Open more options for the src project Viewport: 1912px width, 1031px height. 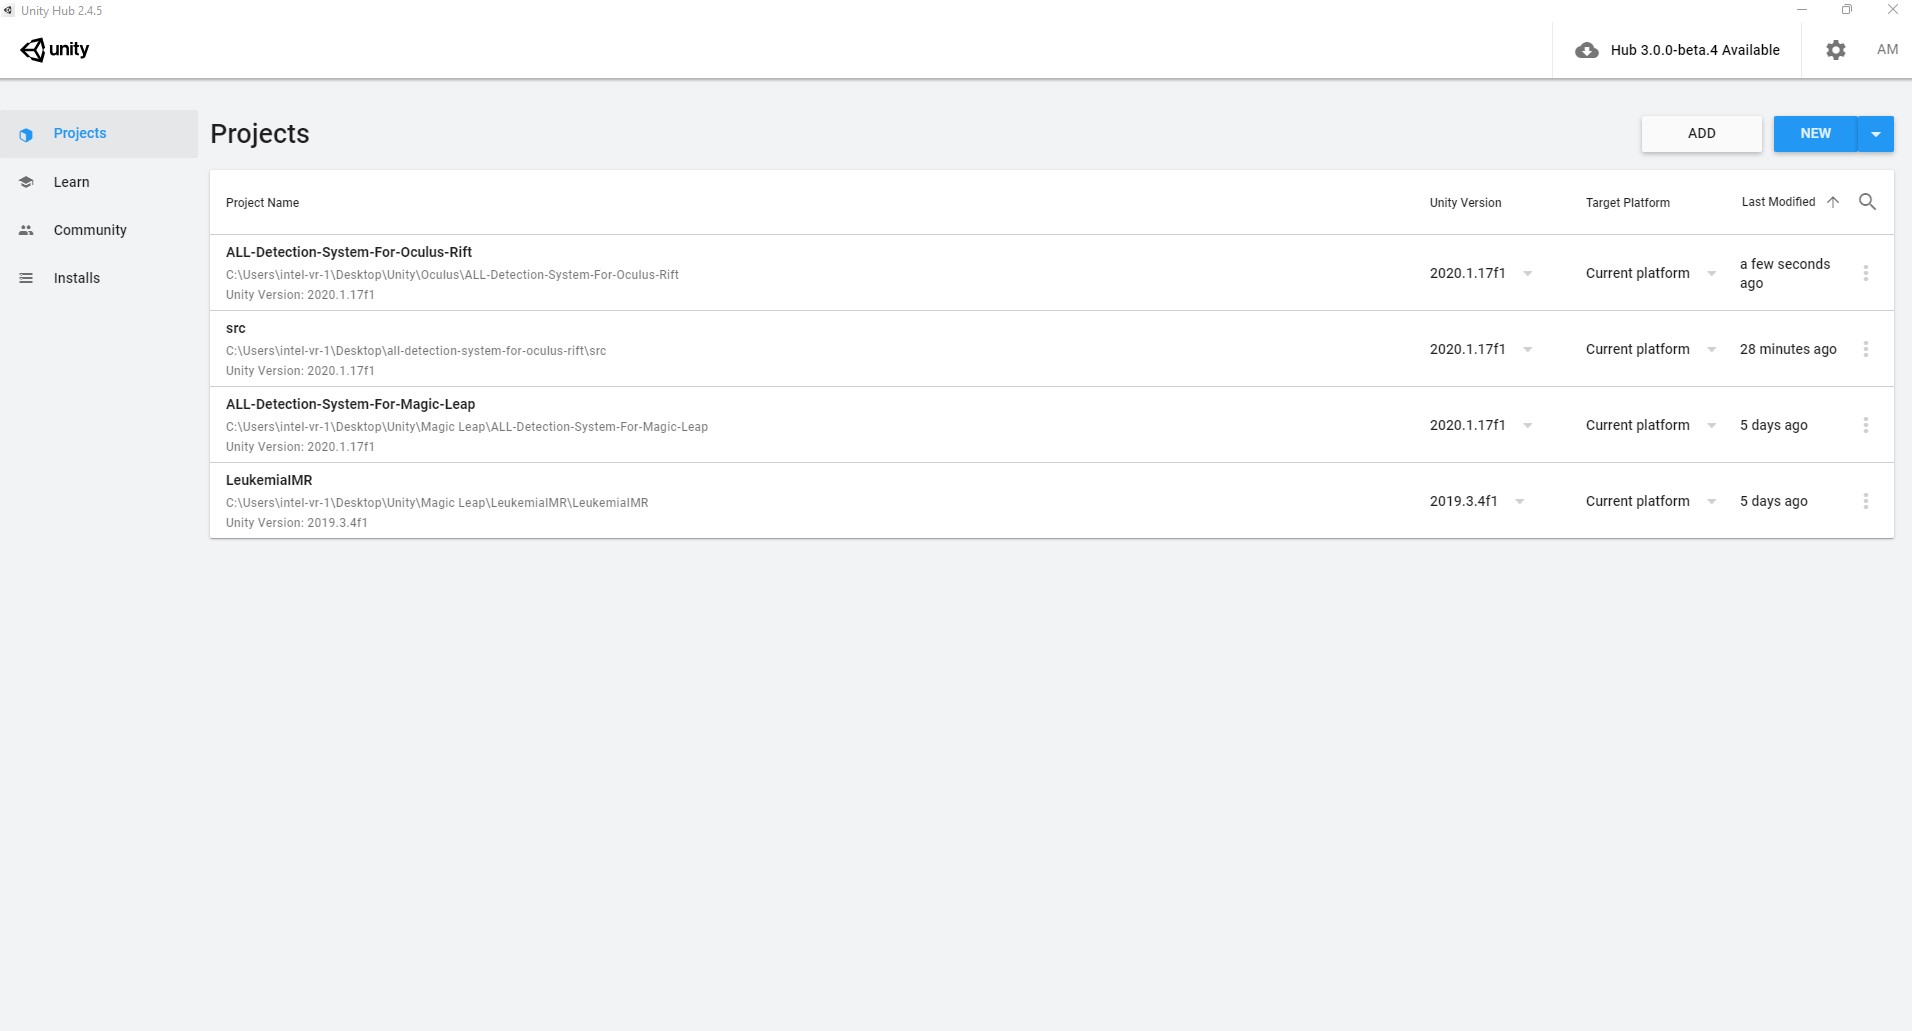point(1865,349)
